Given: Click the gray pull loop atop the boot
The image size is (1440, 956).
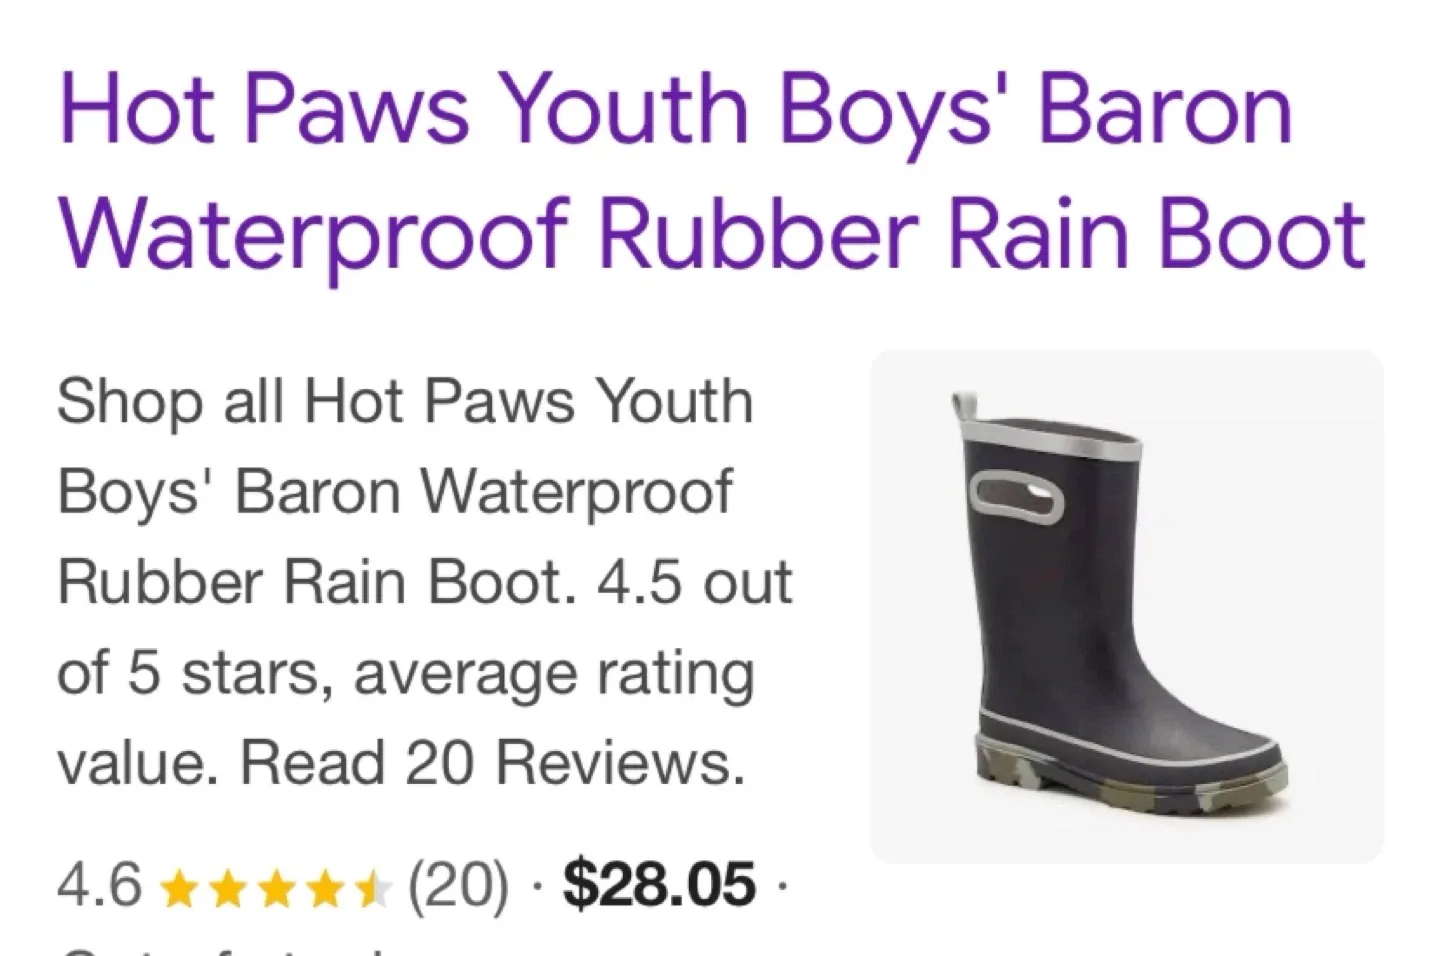Looking at the screenshot, I should (962, 407).
